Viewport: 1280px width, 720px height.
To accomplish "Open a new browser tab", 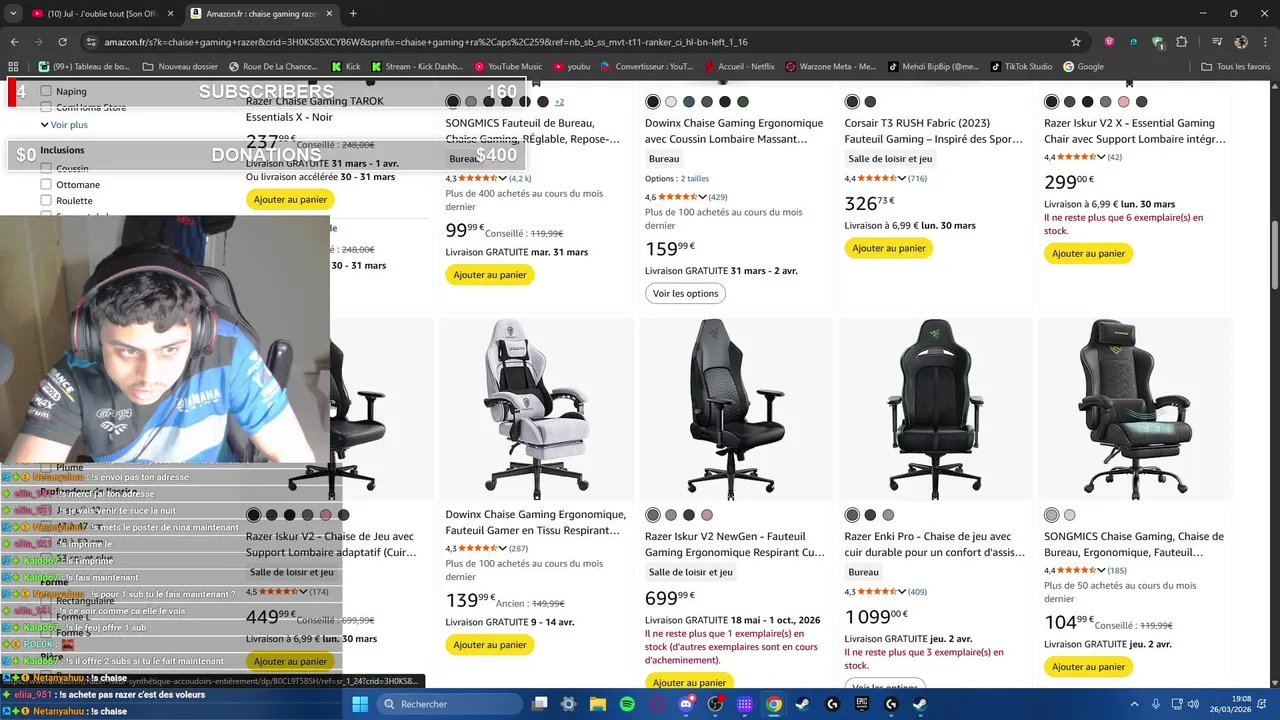I will pyautogui.click(x=353, y=14).
